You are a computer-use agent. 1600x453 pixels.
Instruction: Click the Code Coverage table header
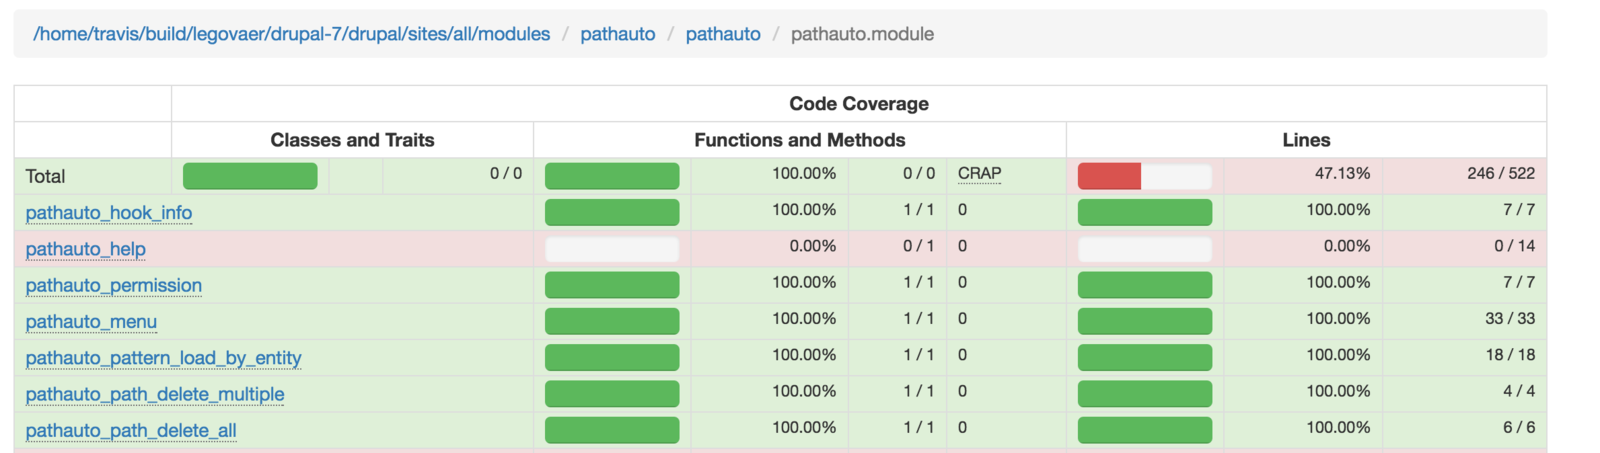click(x=859, y=104)
